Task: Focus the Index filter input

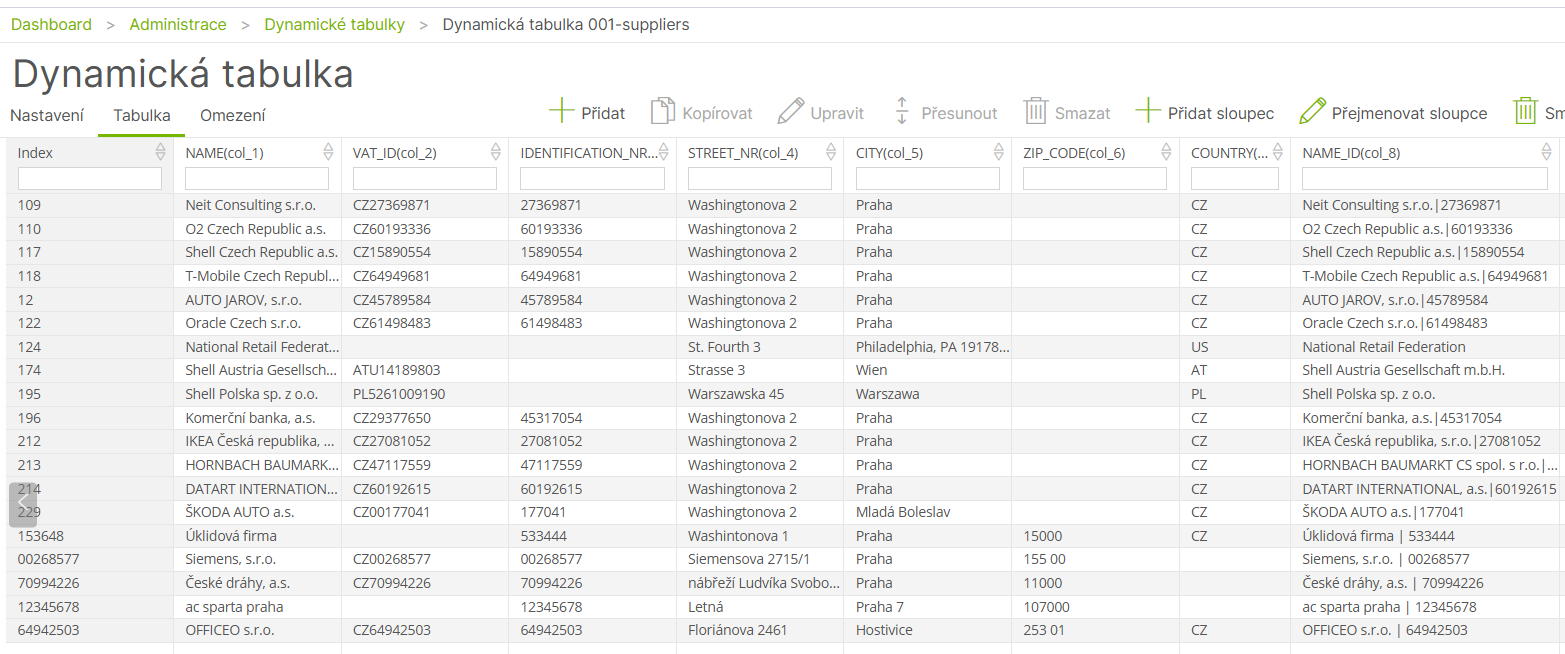Action: [x=90, y=178]
